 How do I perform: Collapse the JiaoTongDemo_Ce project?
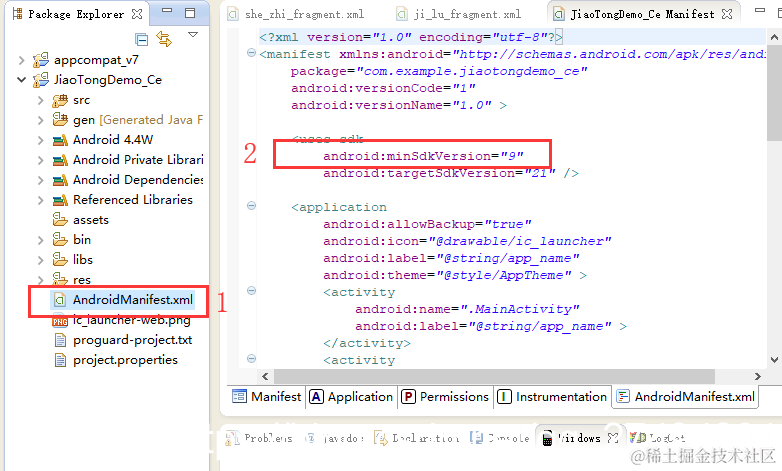pos(21,80)
